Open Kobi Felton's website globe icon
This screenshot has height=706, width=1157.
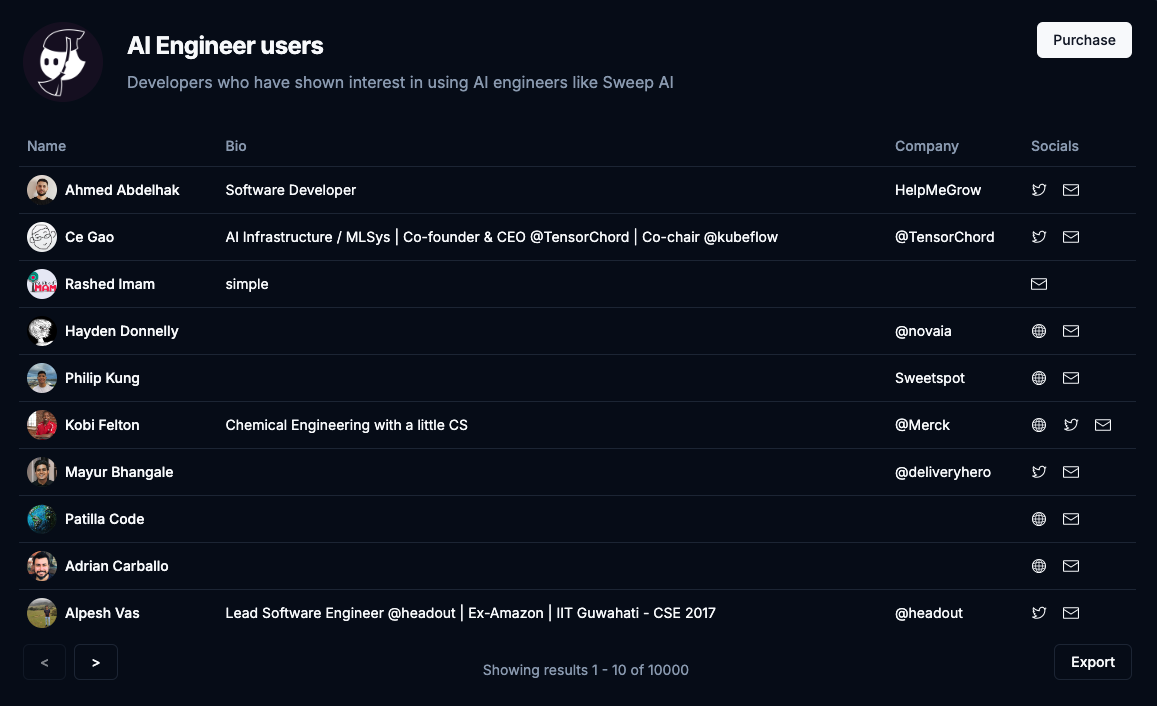[x=1039, y=425]
